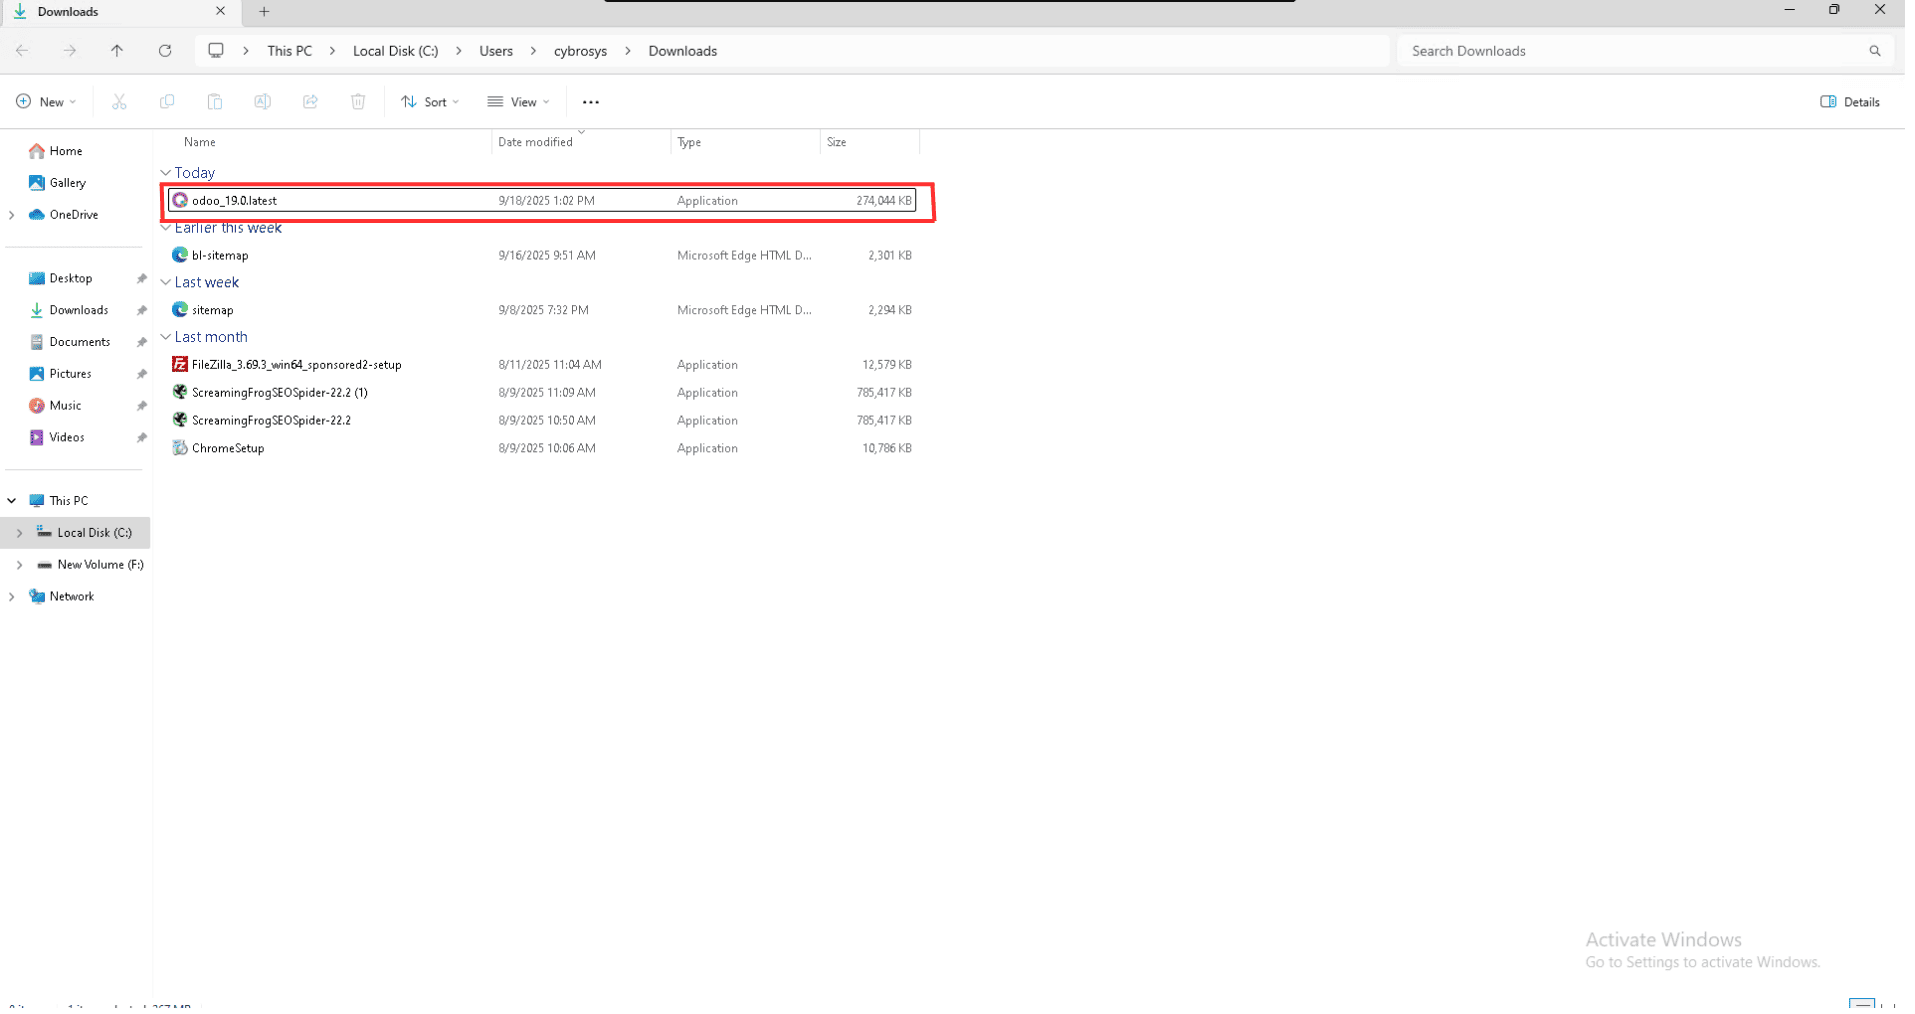Click the Rename icon in toolbar

pyautogui.click(x=263, y=102)
